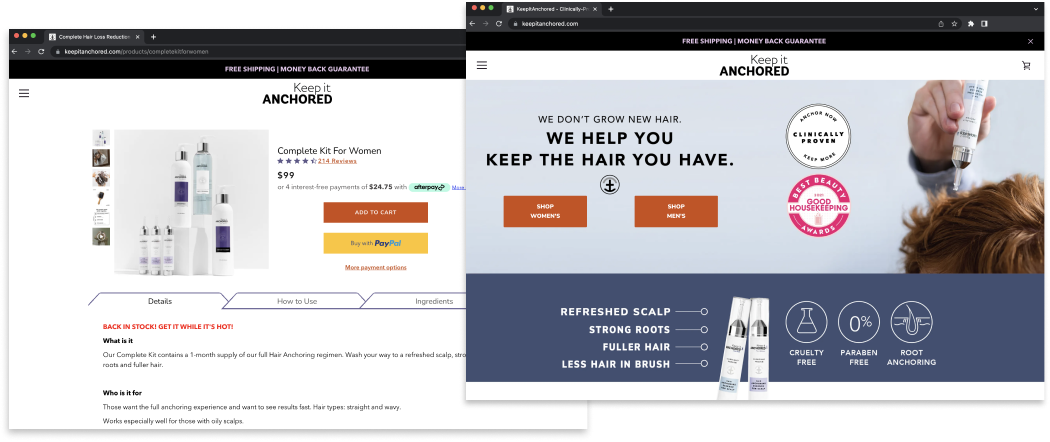Select the KeepItAnchored homepage browser tab

(552, 9)
